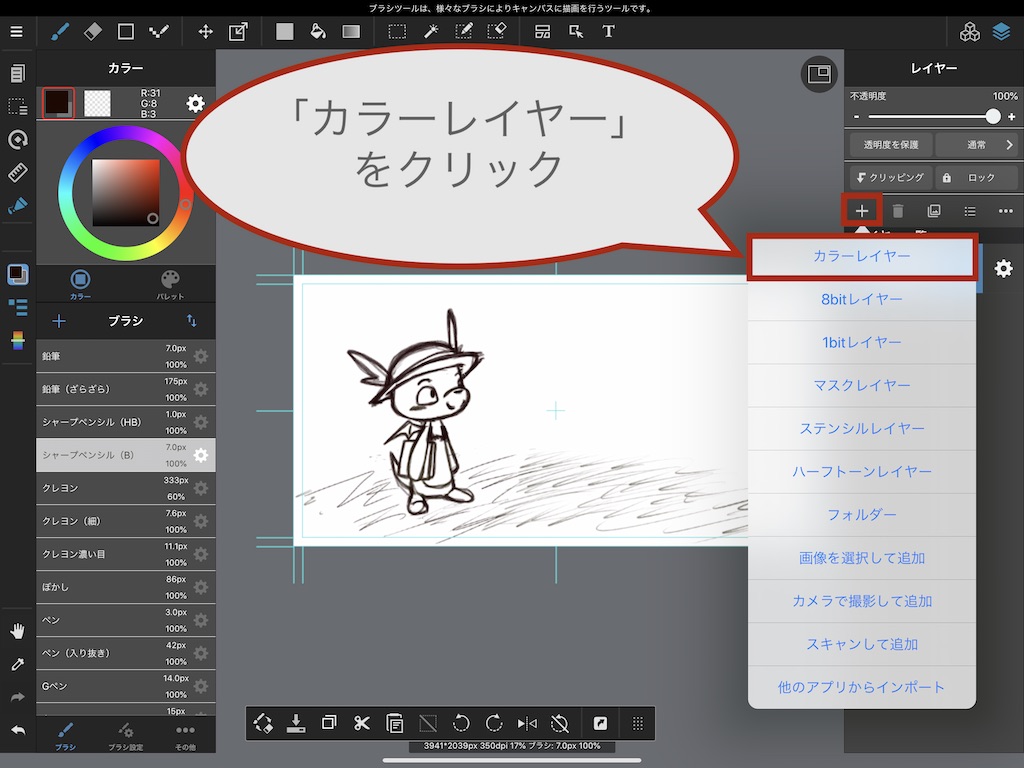Open the layer more options ellipsis

[x=1005, y=211]
